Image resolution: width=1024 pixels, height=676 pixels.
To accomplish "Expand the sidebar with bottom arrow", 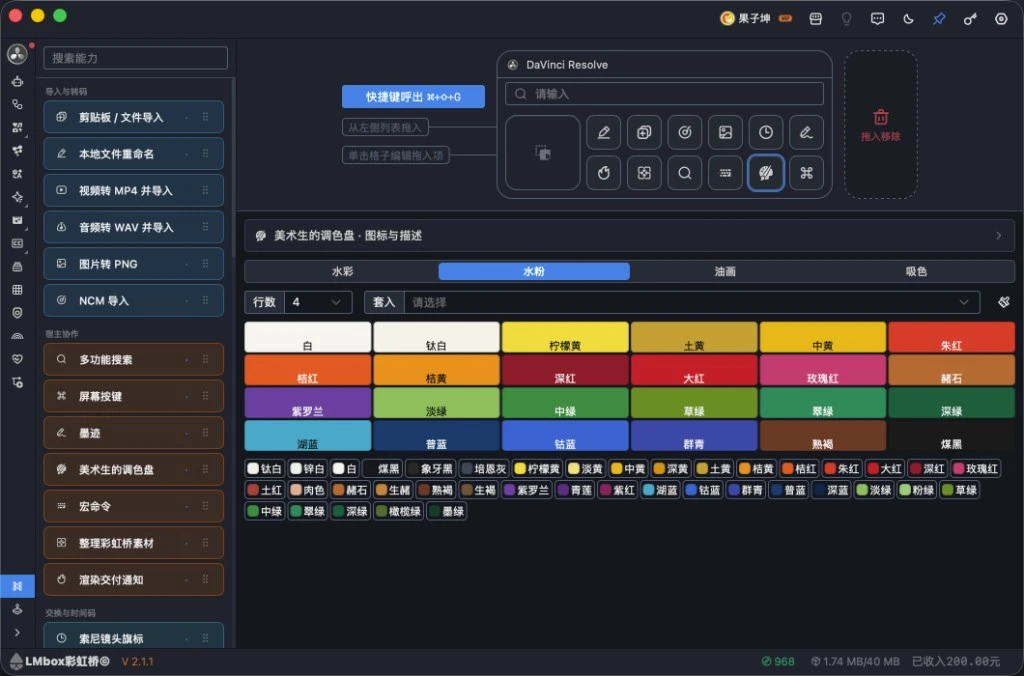I will [x=17, y=632].
